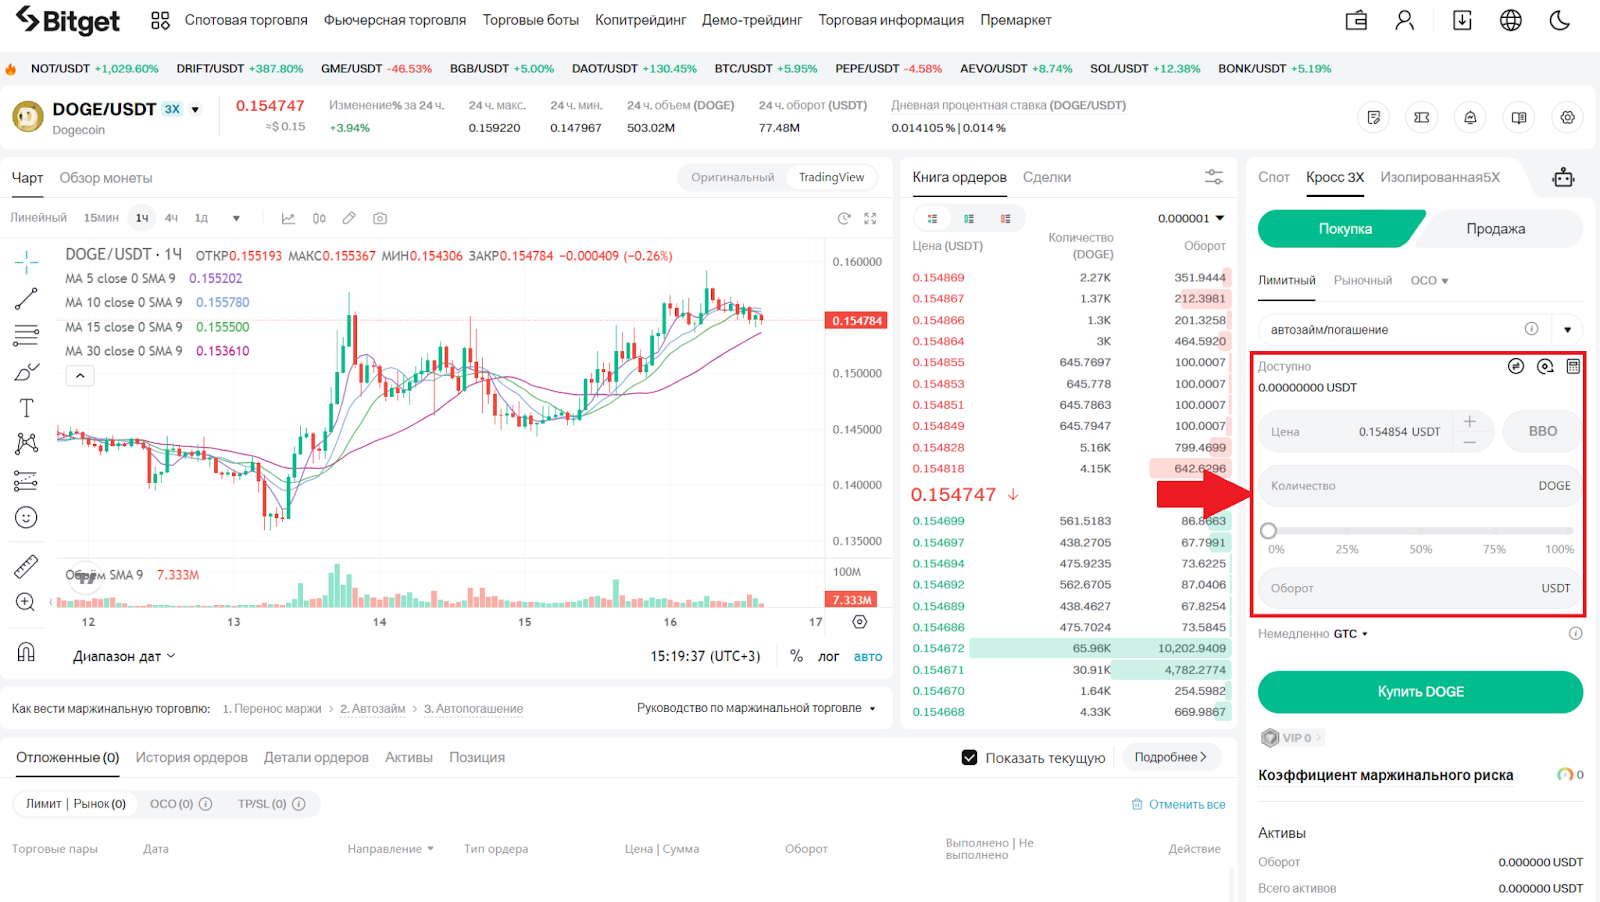Expand more chart timeframes dropdown
This screenshot has width=1600, height=902.
click(x=236, y=218)
